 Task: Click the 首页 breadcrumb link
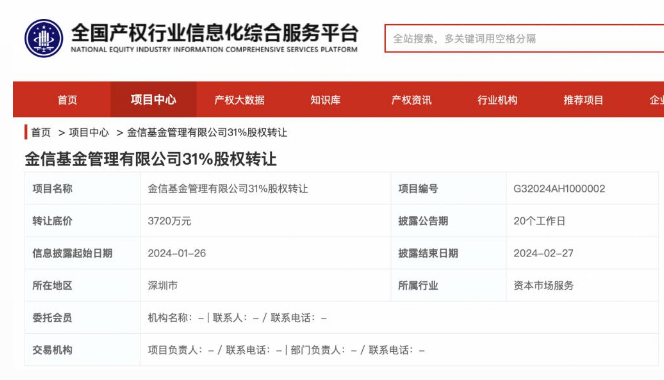41,133
